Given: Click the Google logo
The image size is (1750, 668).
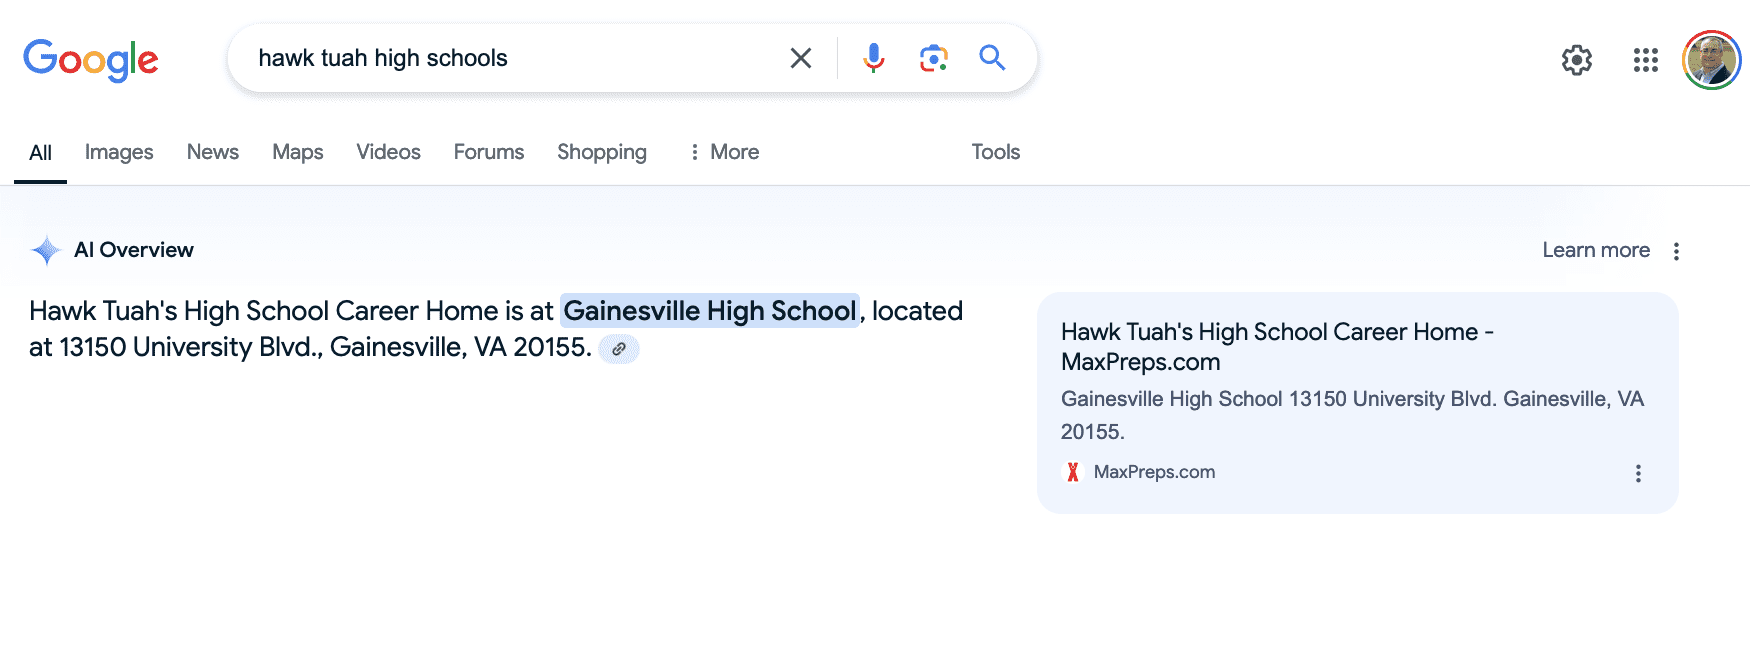Looking at the screenshot, I should click(x=90, y=60).
